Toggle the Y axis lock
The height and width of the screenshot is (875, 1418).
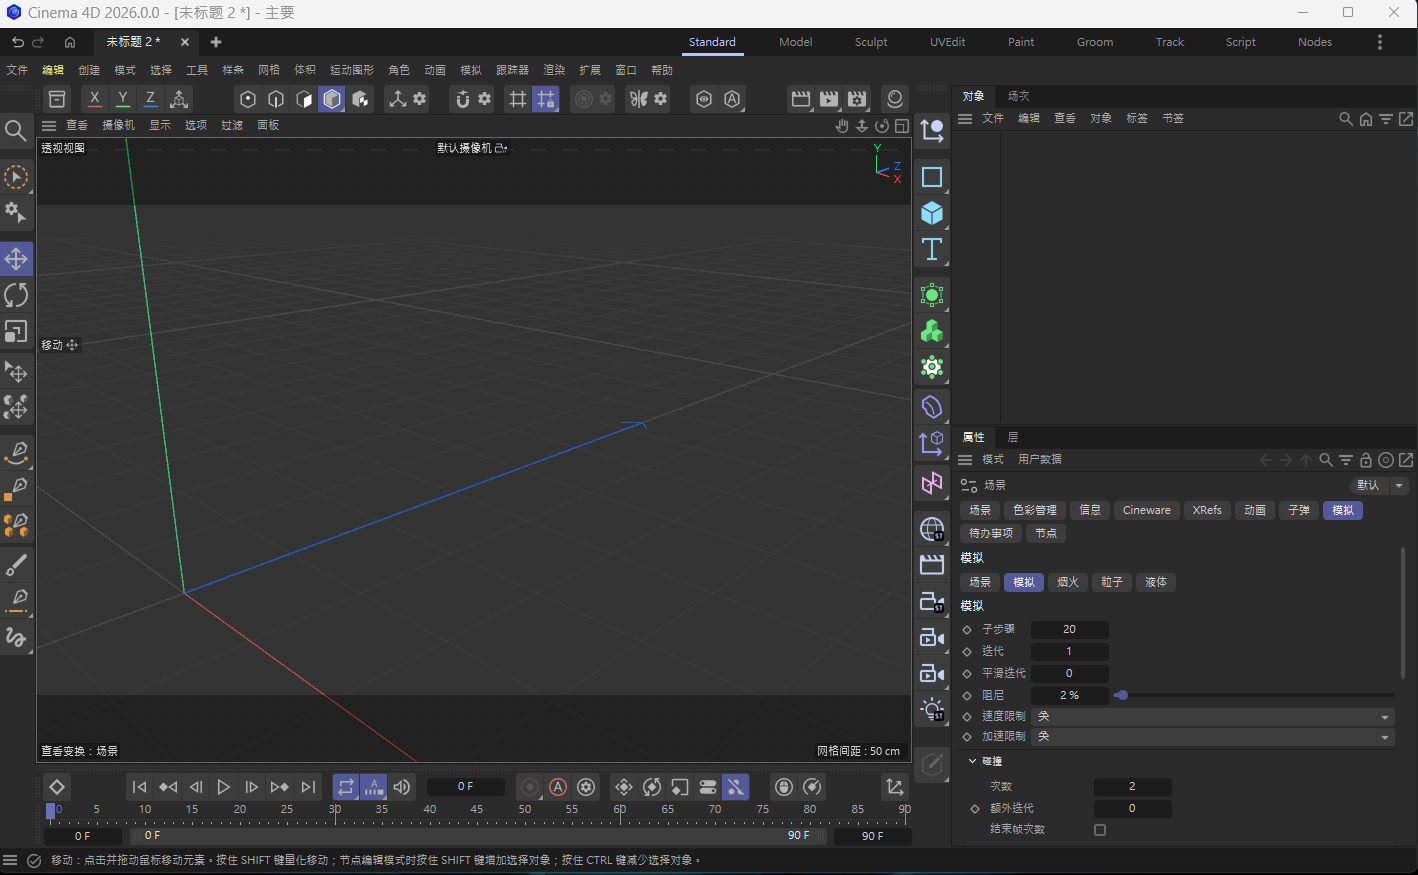122,99
